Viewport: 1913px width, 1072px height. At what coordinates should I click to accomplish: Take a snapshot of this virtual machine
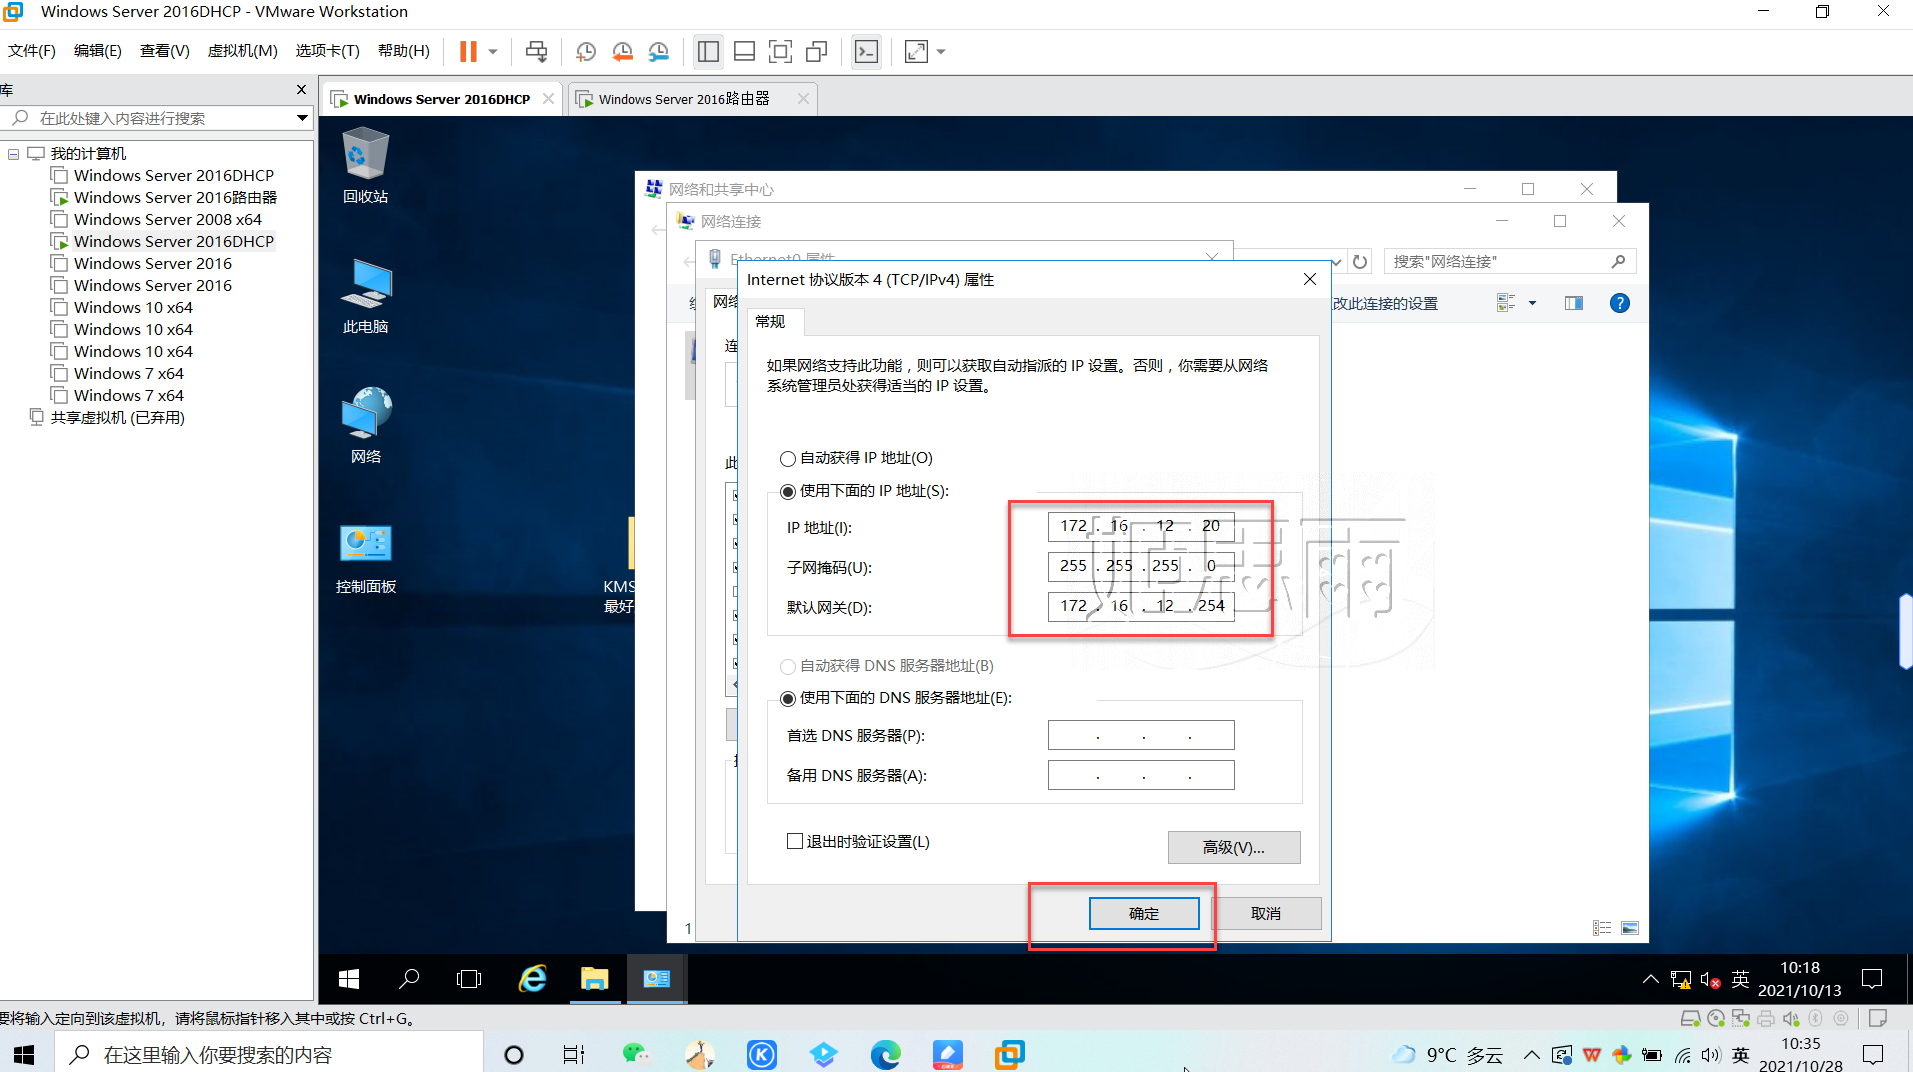point(586,51)
